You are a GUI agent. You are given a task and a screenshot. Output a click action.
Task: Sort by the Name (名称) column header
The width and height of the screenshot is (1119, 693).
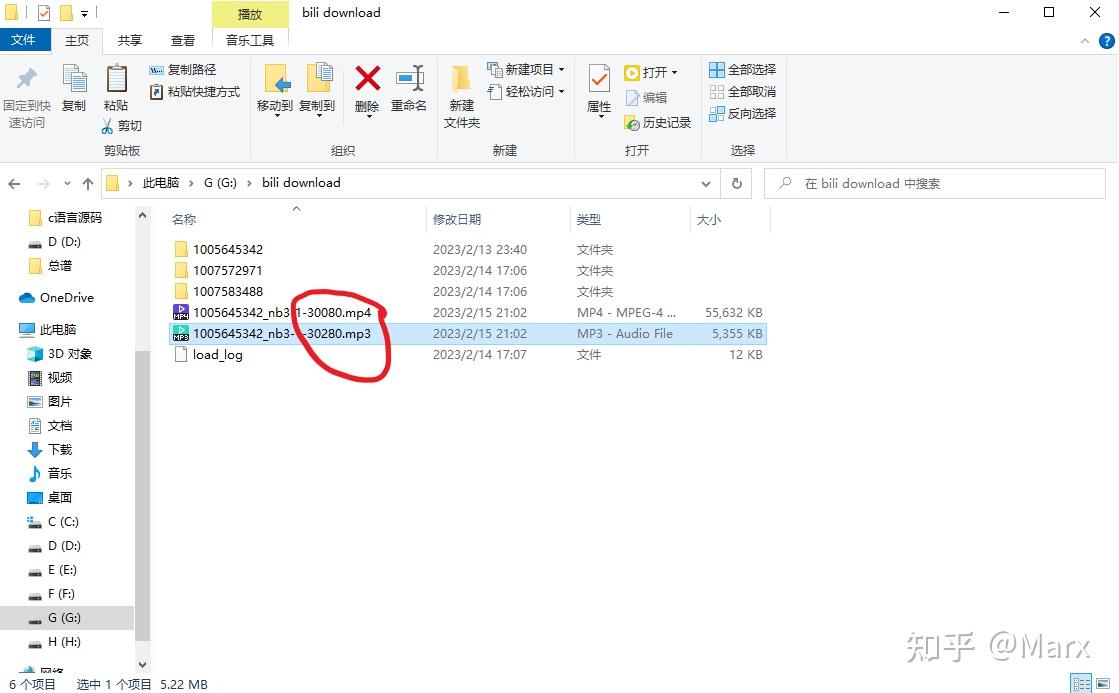tap(184, 220)
